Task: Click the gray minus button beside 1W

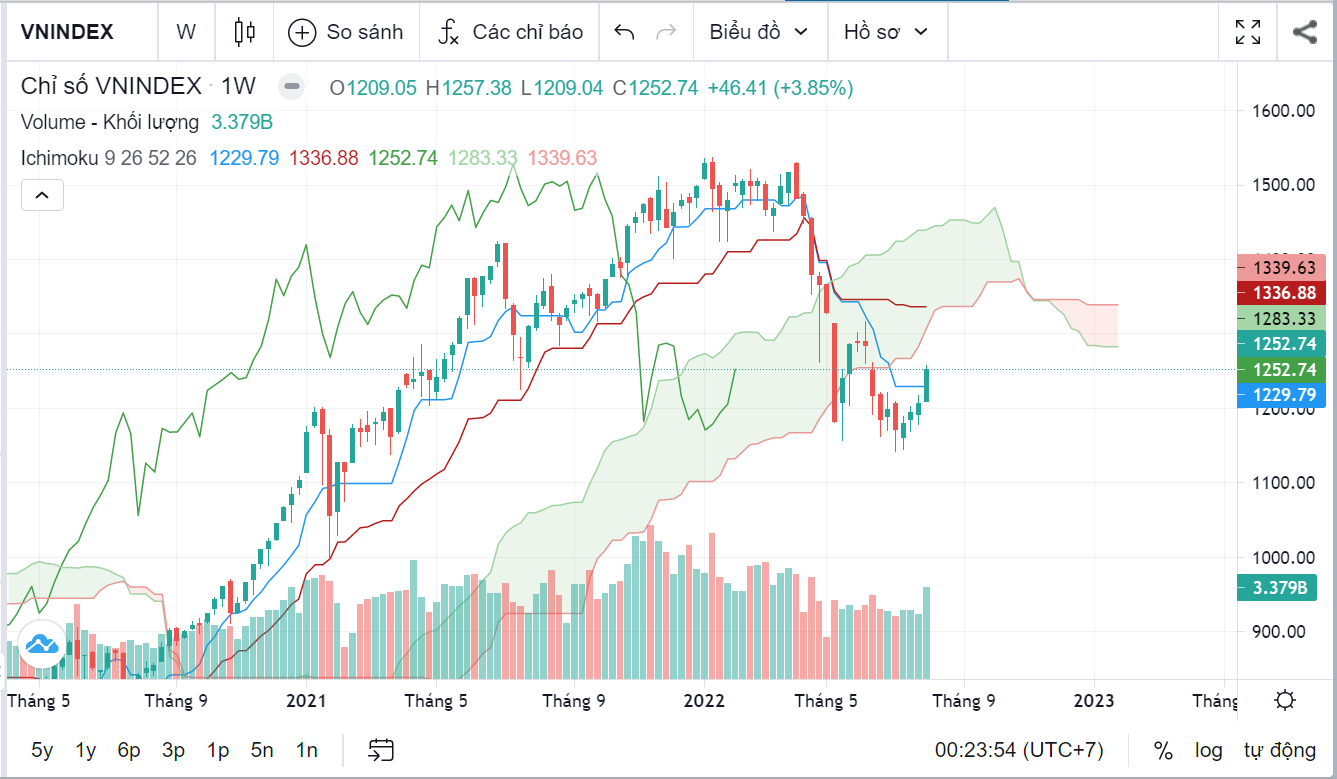Action: tap(291, 87)
